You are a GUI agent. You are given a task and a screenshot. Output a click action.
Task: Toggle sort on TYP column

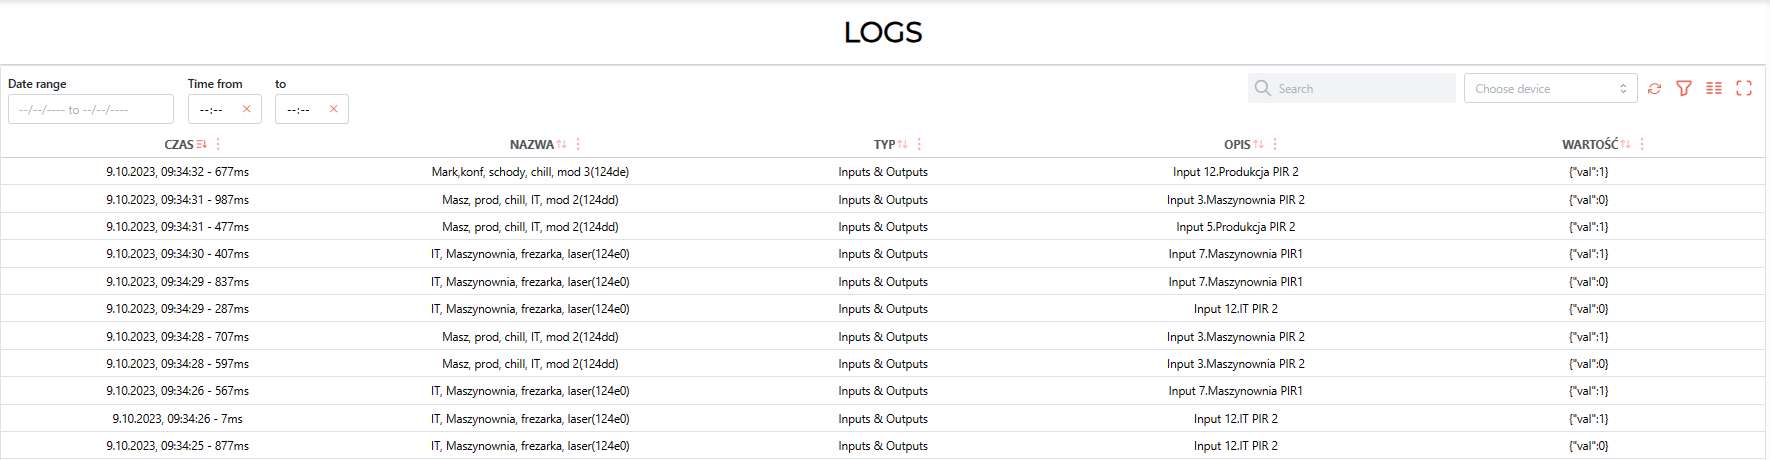click(x=903, y=144)
